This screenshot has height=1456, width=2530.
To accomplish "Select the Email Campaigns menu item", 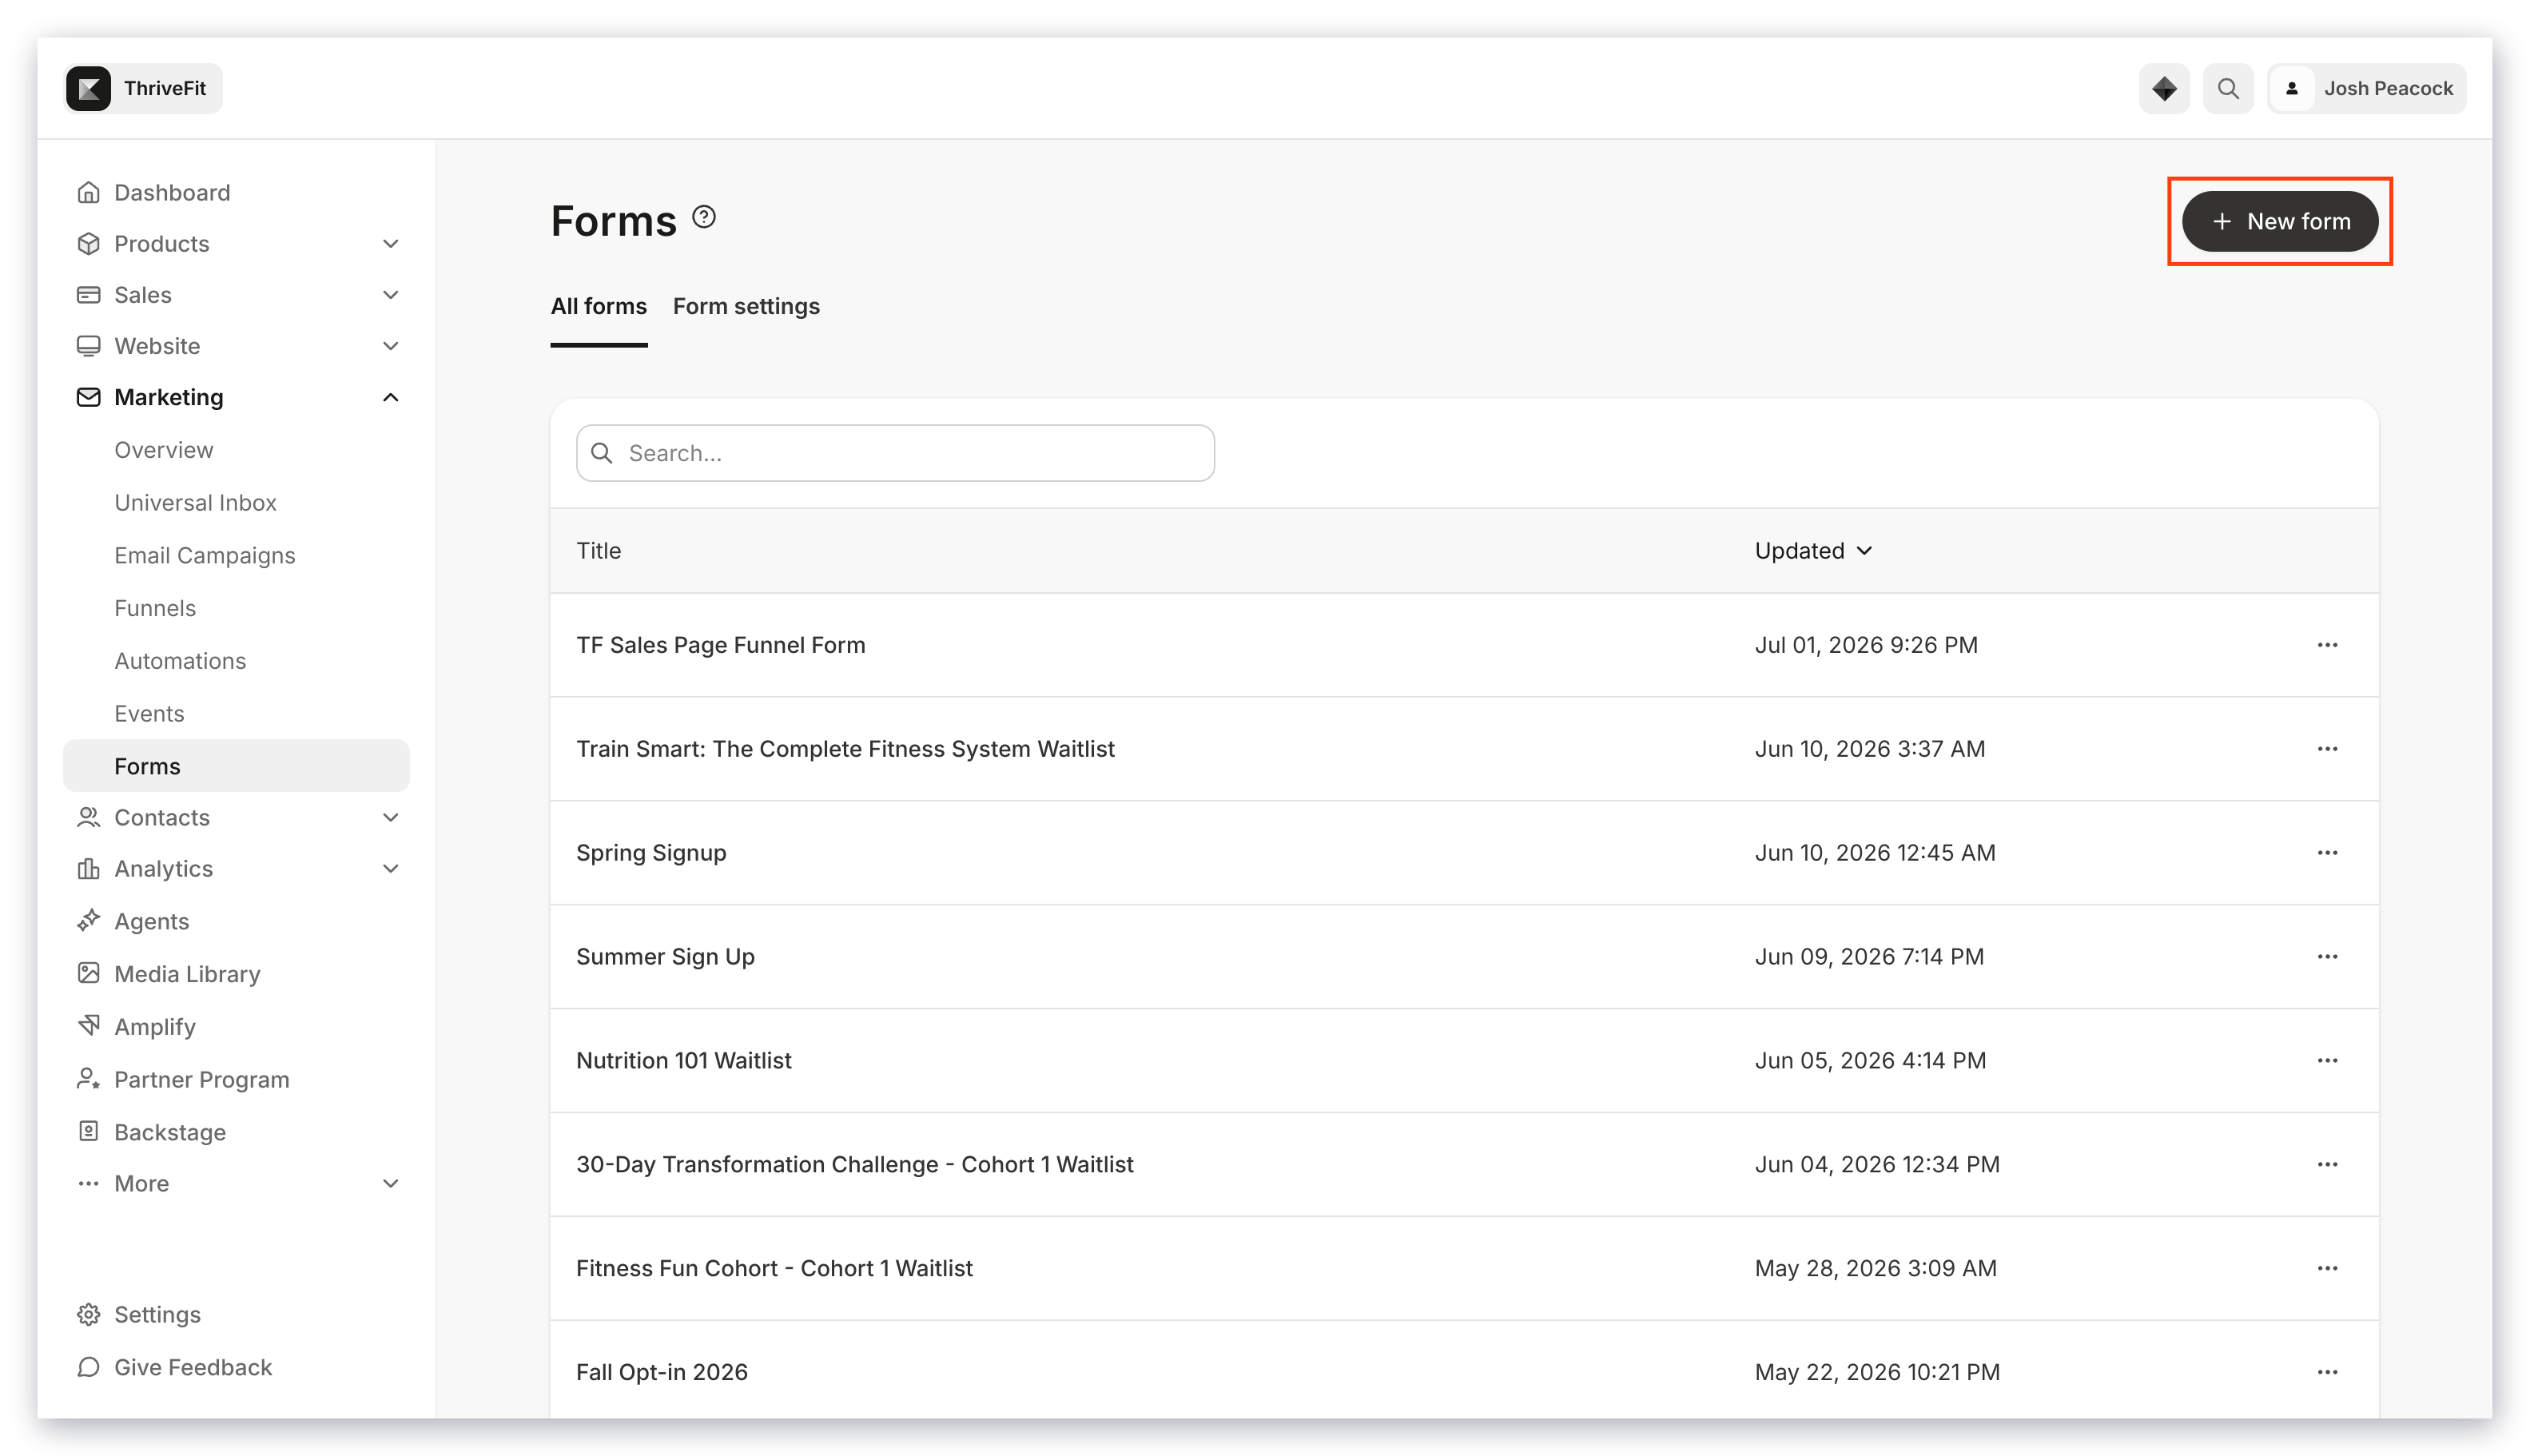I will pyautogui.click(x=204, y=555).
